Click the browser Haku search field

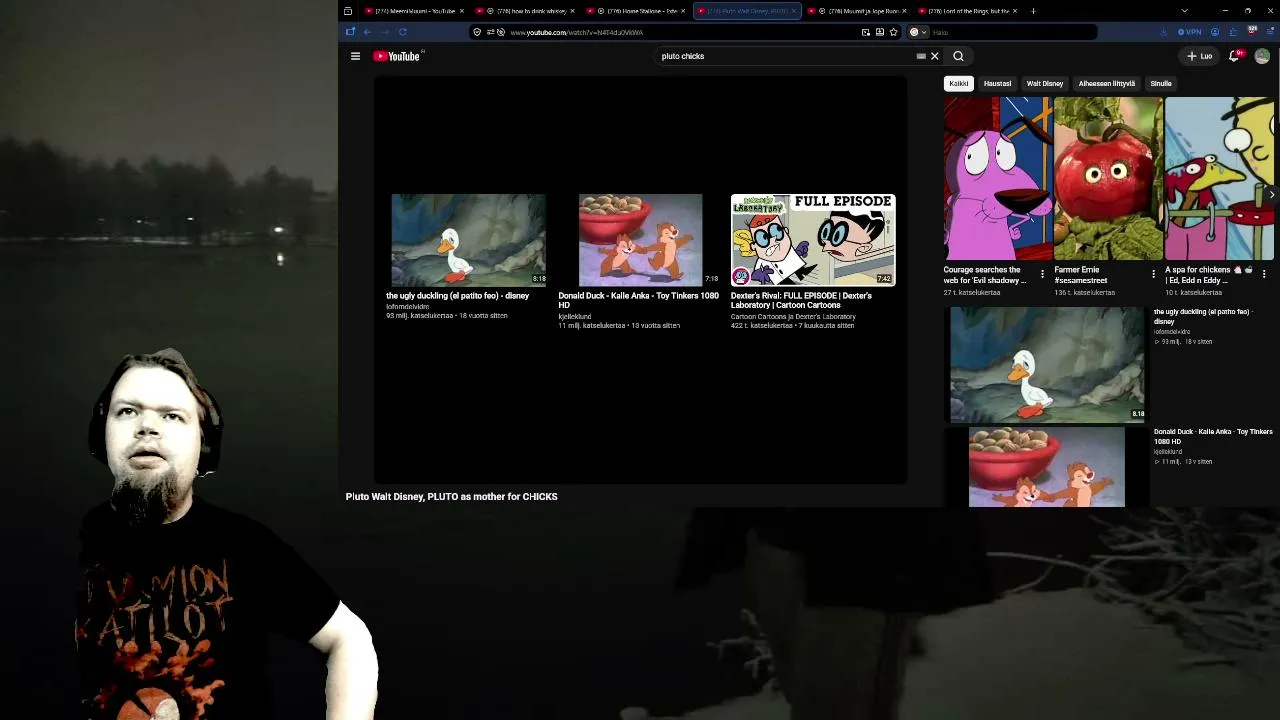tap(1001, 32)
